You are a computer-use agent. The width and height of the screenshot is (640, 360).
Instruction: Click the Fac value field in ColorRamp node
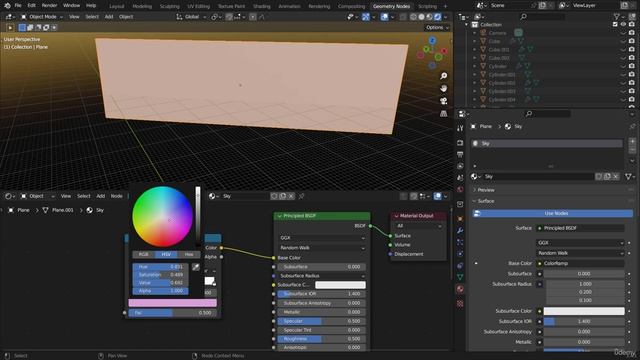[x=173, y=313]
